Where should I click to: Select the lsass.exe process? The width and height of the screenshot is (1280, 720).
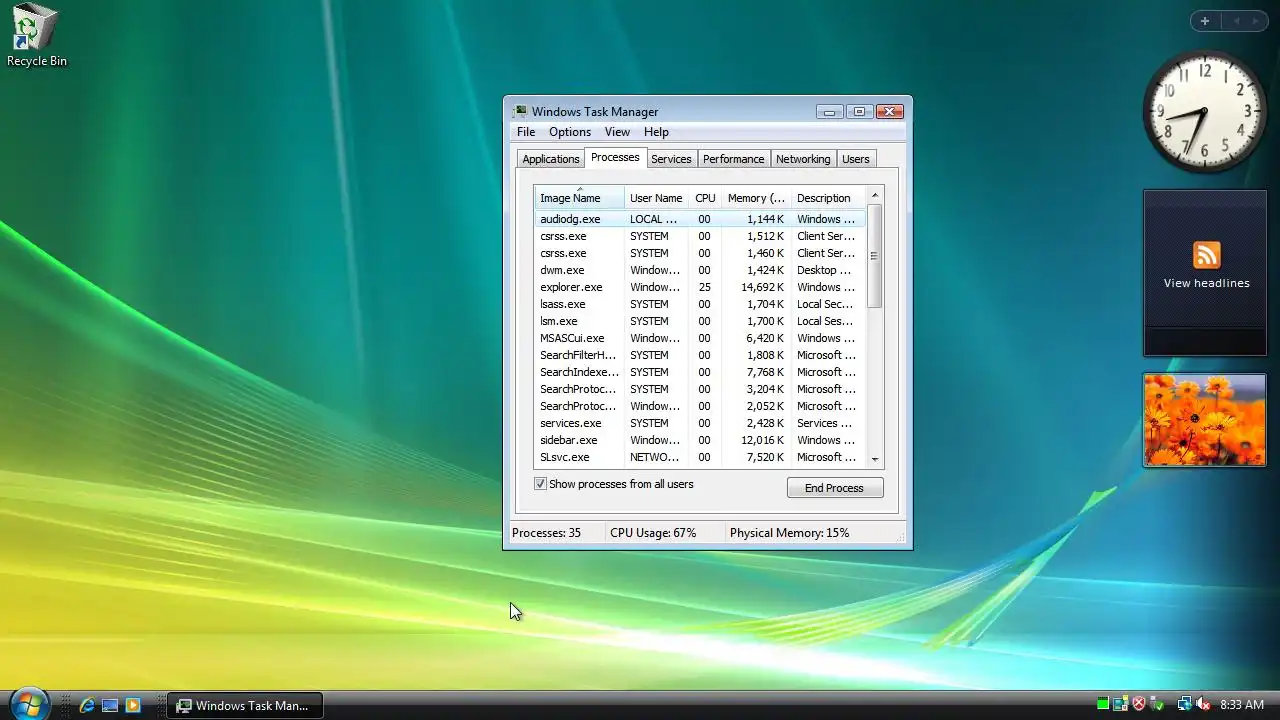[x=700, y=304]
